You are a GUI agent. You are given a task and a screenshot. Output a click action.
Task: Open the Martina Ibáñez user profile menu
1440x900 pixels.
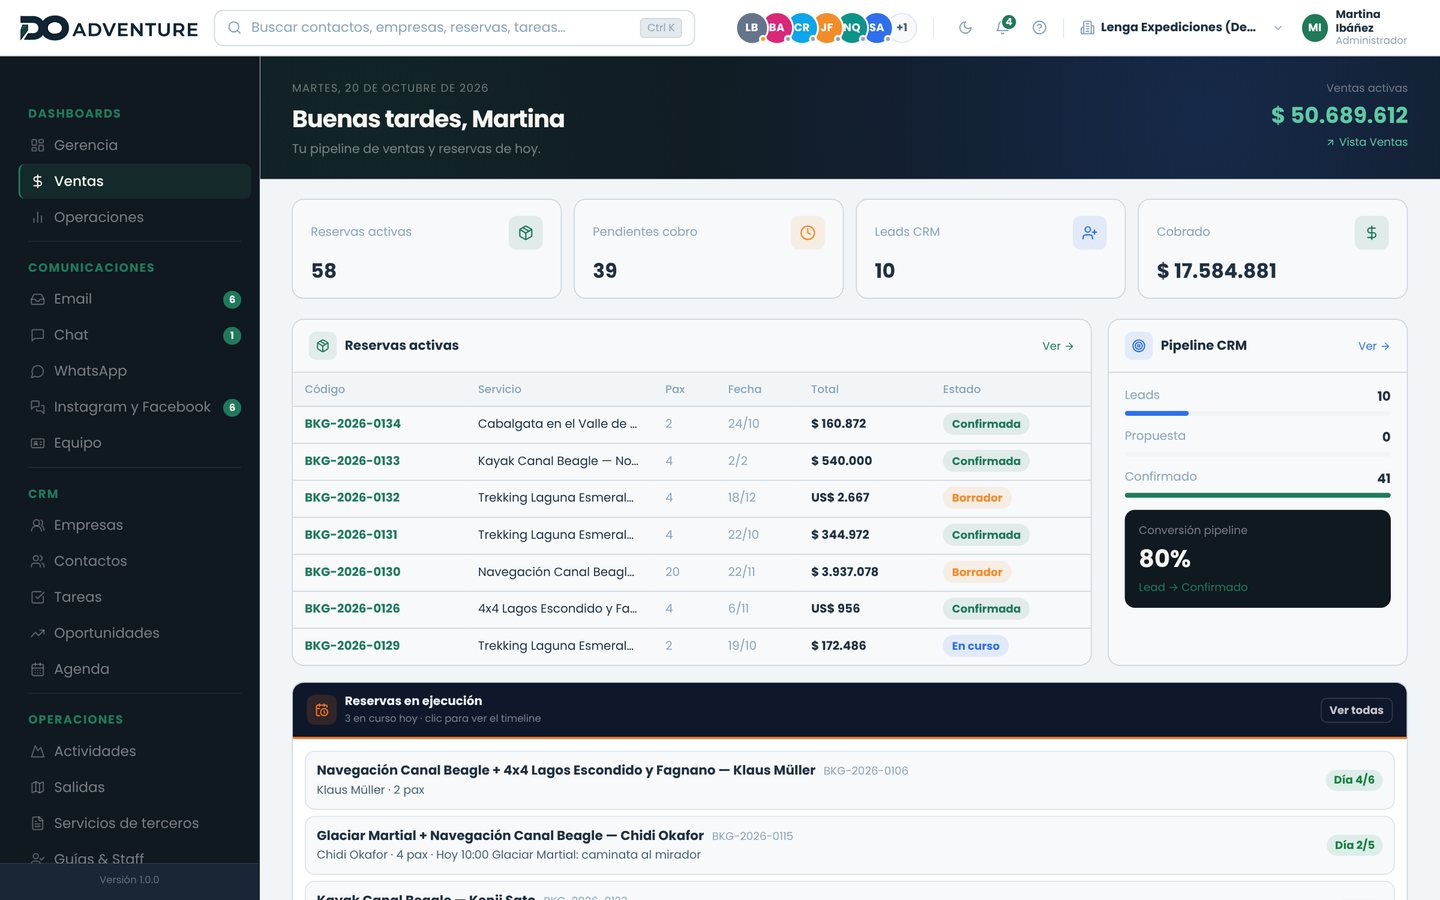1355,28
